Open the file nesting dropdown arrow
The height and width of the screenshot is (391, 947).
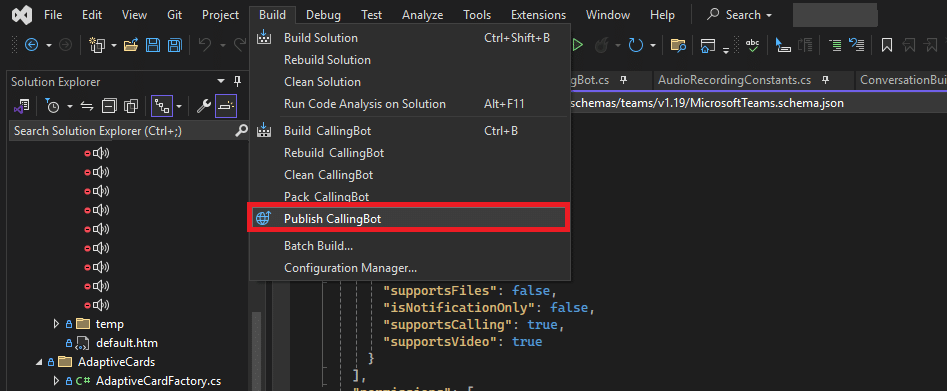pyautogui.click(x=179, y=107)
